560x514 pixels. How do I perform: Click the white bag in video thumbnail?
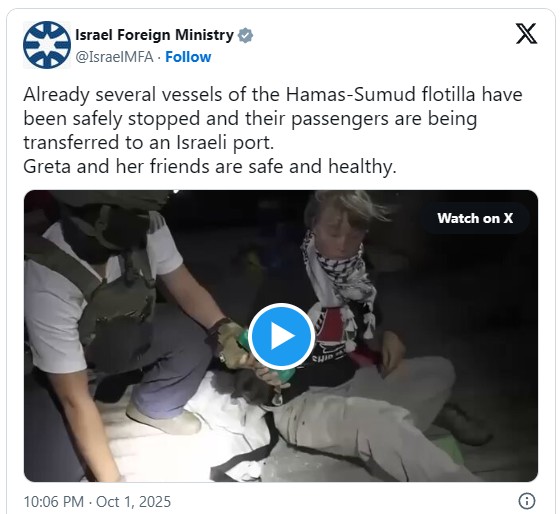click(x=229, y=429)
